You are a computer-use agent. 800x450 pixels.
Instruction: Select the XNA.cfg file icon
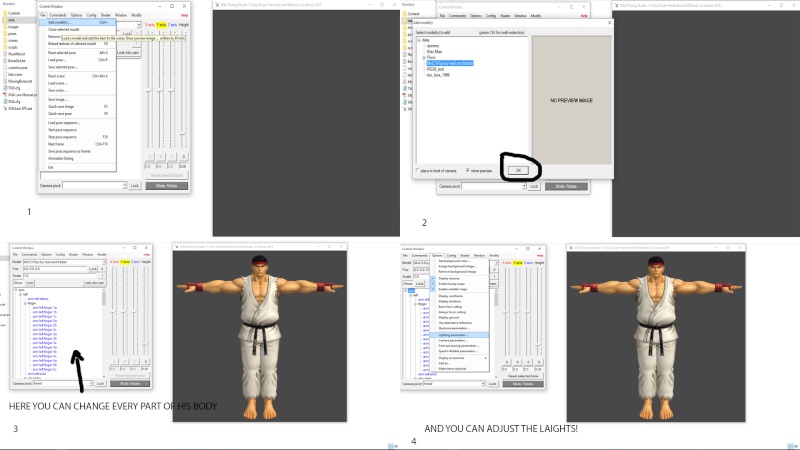[x=5, y=102]
